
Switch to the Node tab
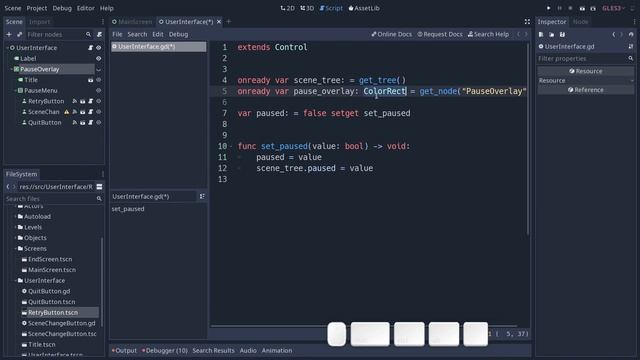pos(580,22)
